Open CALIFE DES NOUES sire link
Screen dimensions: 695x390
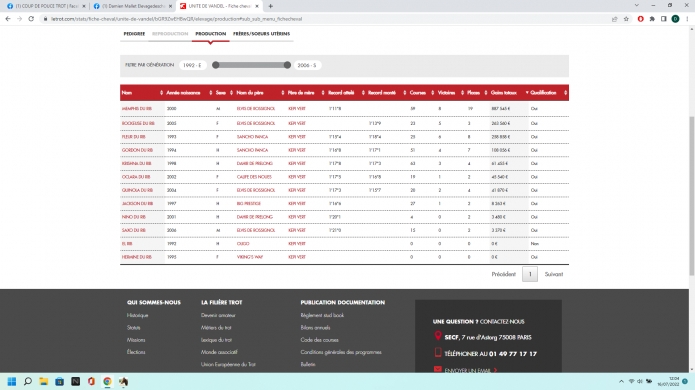254,177
